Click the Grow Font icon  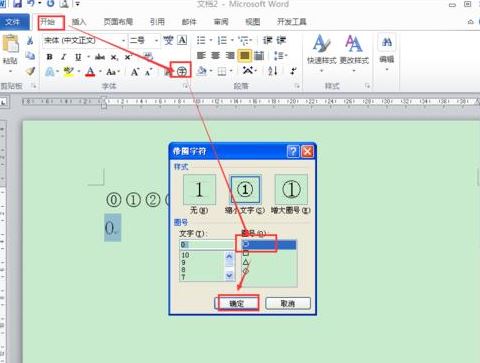[134, 72]
